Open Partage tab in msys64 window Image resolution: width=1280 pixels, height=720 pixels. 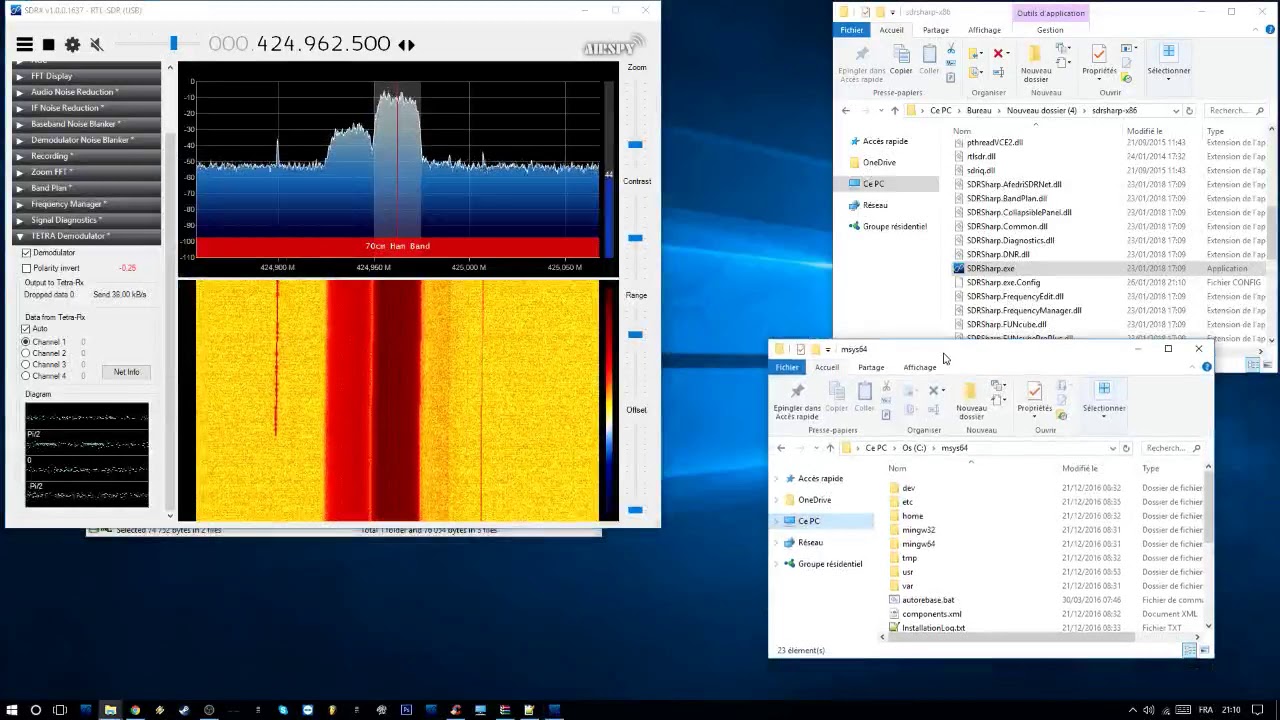click(x=871, y=367)
